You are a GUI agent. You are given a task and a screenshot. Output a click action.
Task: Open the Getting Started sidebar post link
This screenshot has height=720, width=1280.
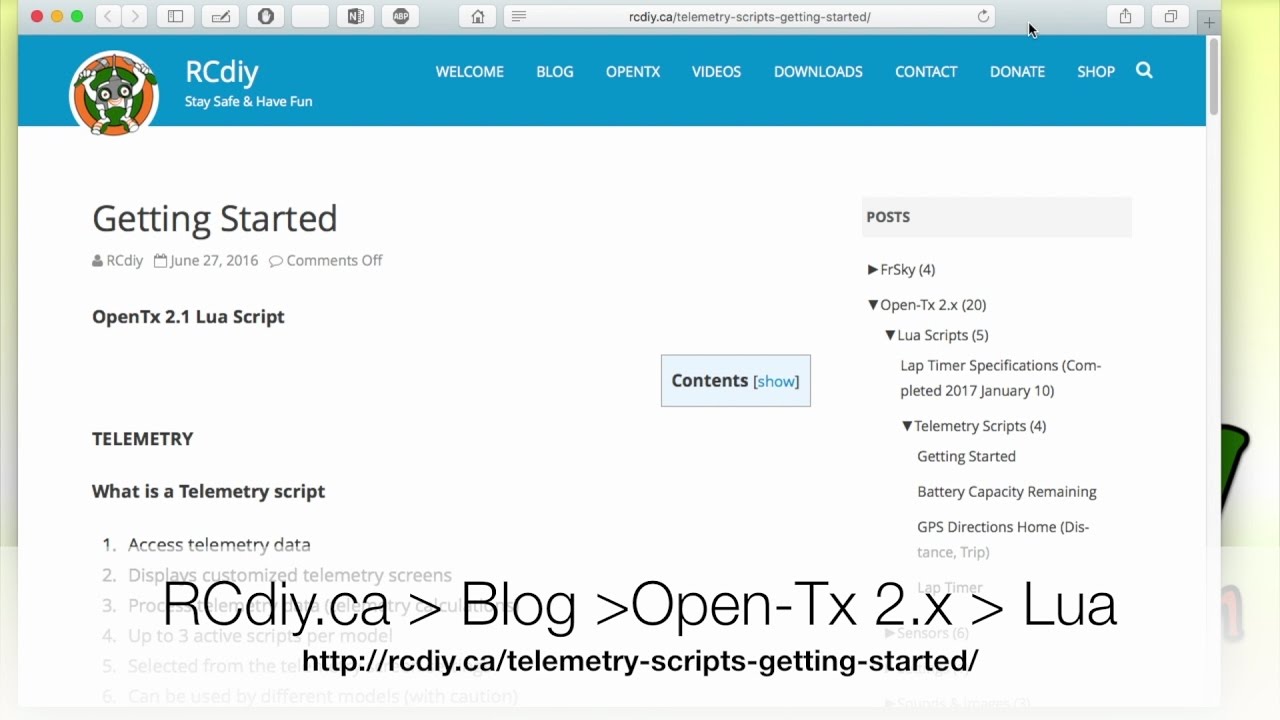(966, 456)
